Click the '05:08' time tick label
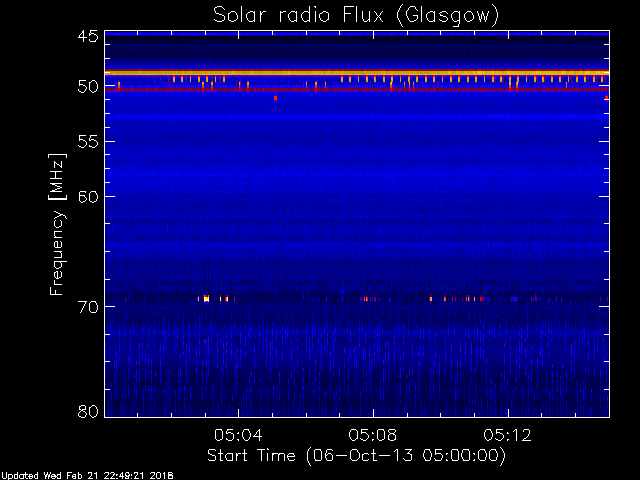 (373, 435)
